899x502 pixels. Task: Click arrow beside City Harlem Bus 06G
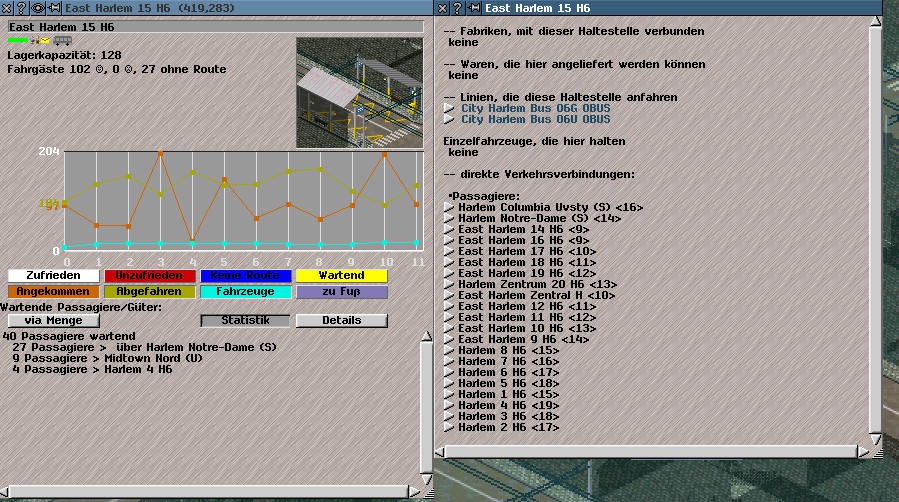(450, 108)
